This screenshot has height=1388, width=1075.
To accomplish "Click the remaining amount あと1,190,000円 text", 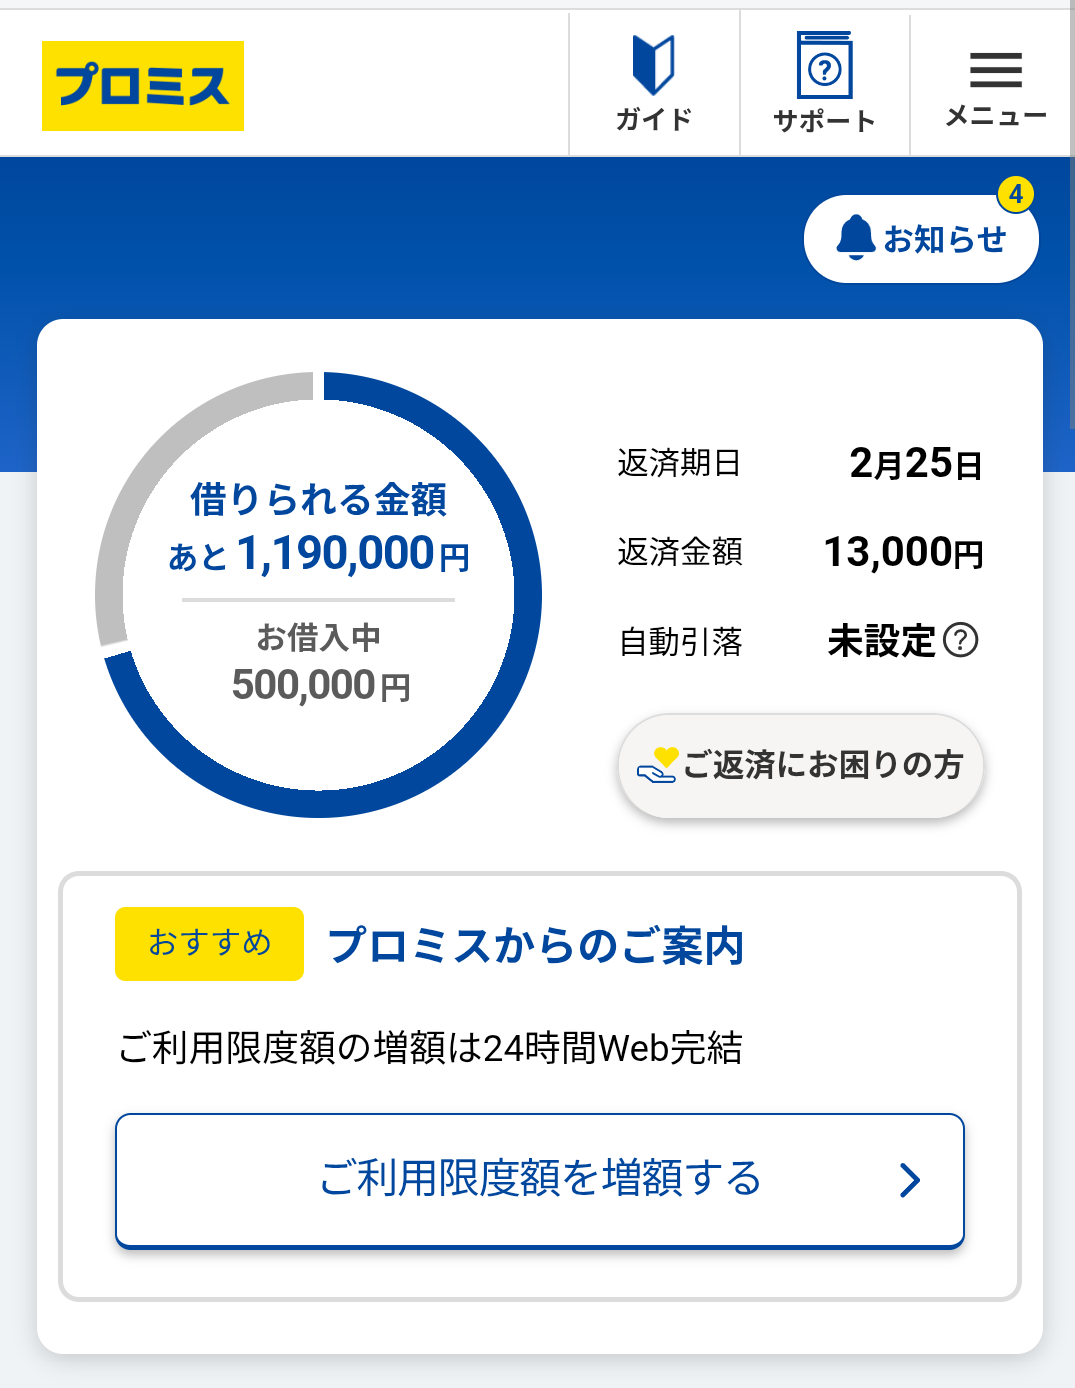I will 320,554.
